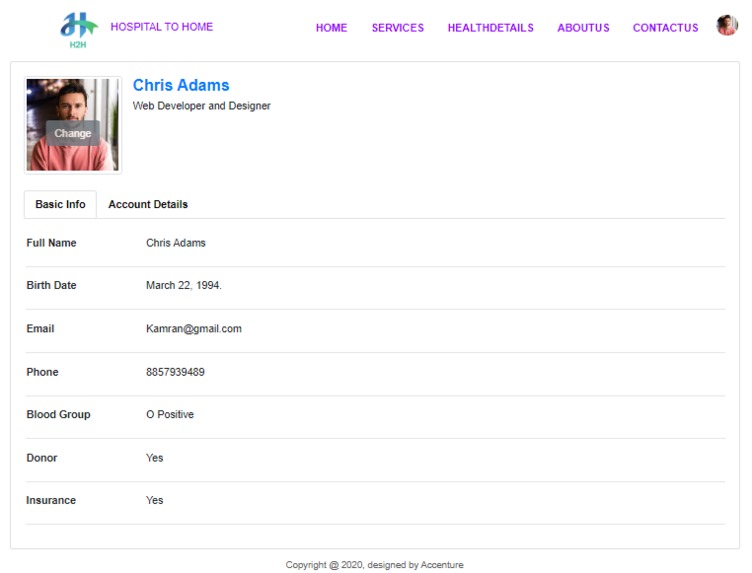Click Chris Adams profile picture
Screen dimensions: 752x573
point(72,125)
